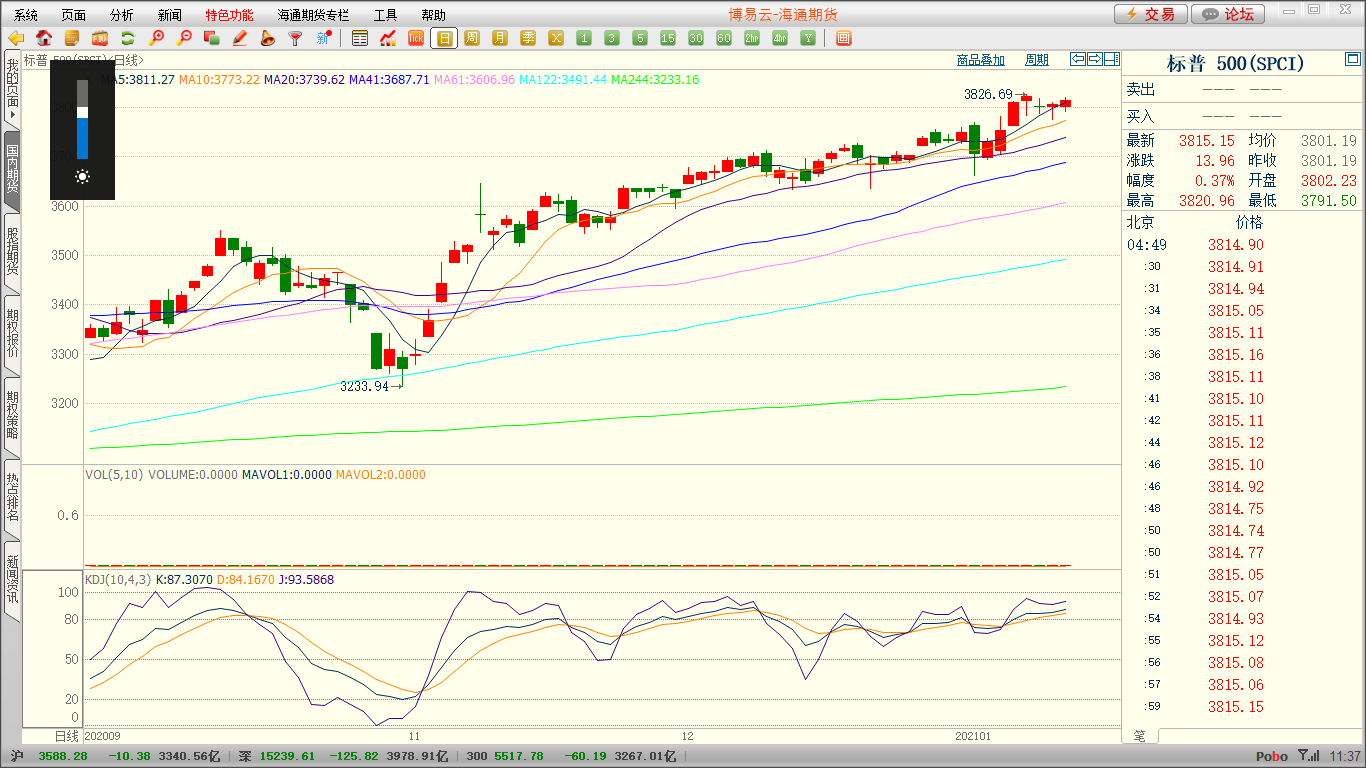Click the 交易 trade button
The width and height of the screenshot is (1366, 768).
[1151, 14]
